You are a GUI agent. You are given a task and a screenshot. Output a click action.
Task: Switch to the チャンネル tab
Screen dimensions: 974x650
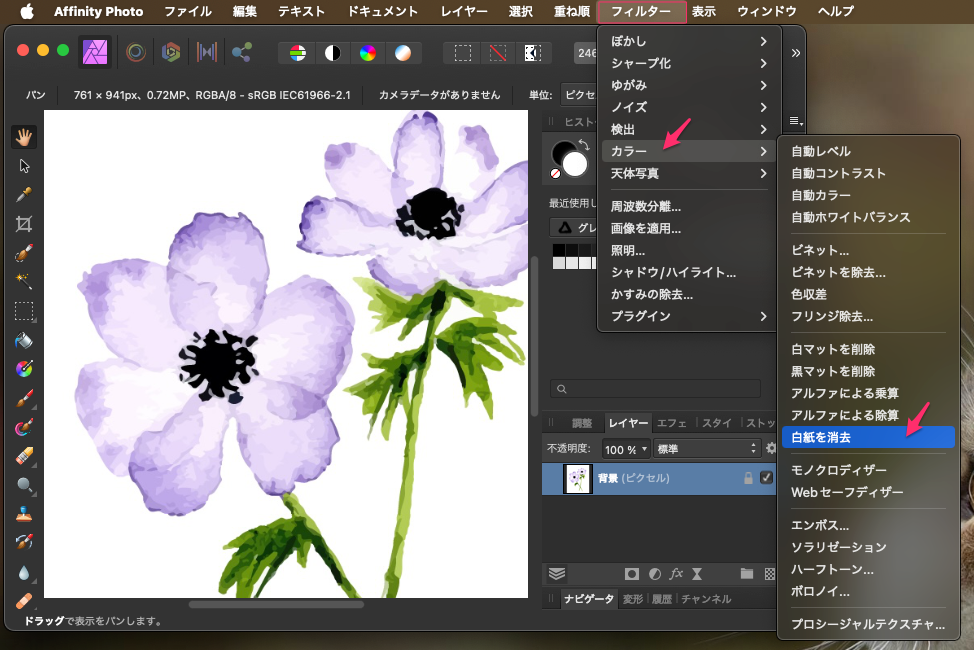706,599
